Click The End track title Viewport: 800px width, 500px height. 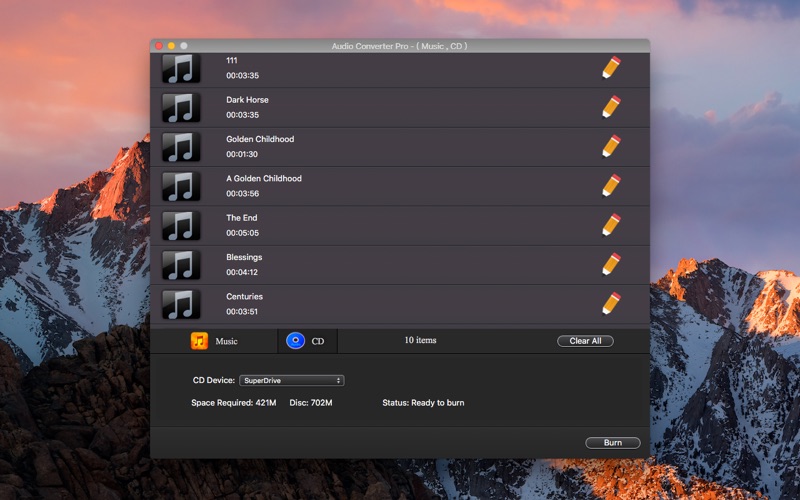[242, 217]
